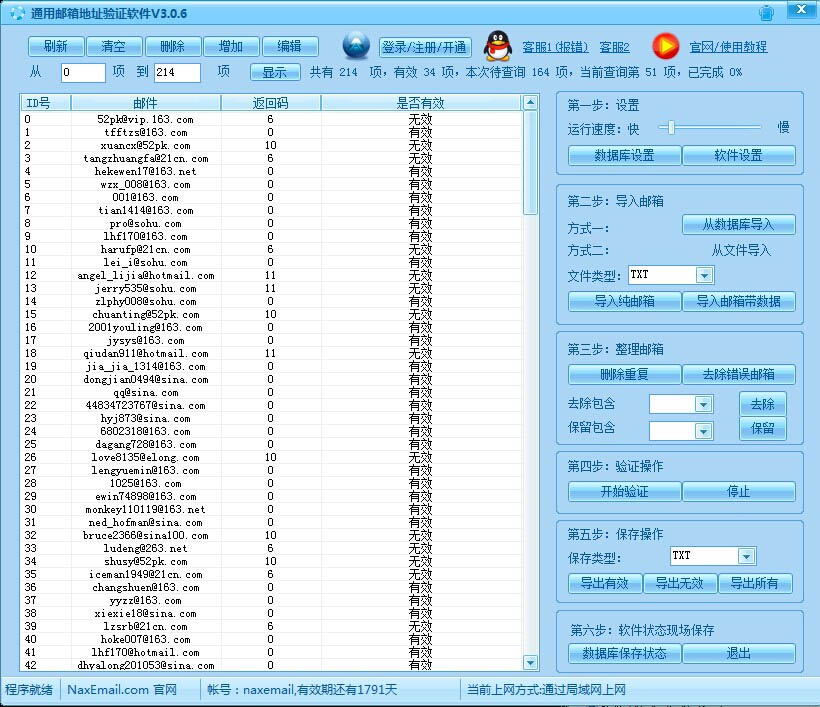Expand the 文件类型 TXT dropdown
Image resolution: width=820 pixels, height=707 pixels.
pos(704,275)
